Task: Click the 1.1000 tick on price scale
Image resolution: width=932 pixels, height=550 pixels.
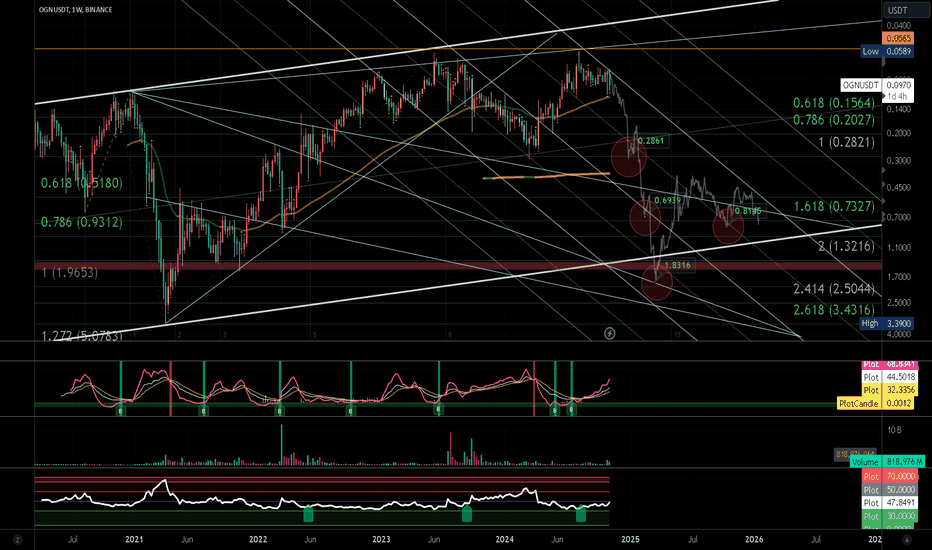Action: point(898,247)
